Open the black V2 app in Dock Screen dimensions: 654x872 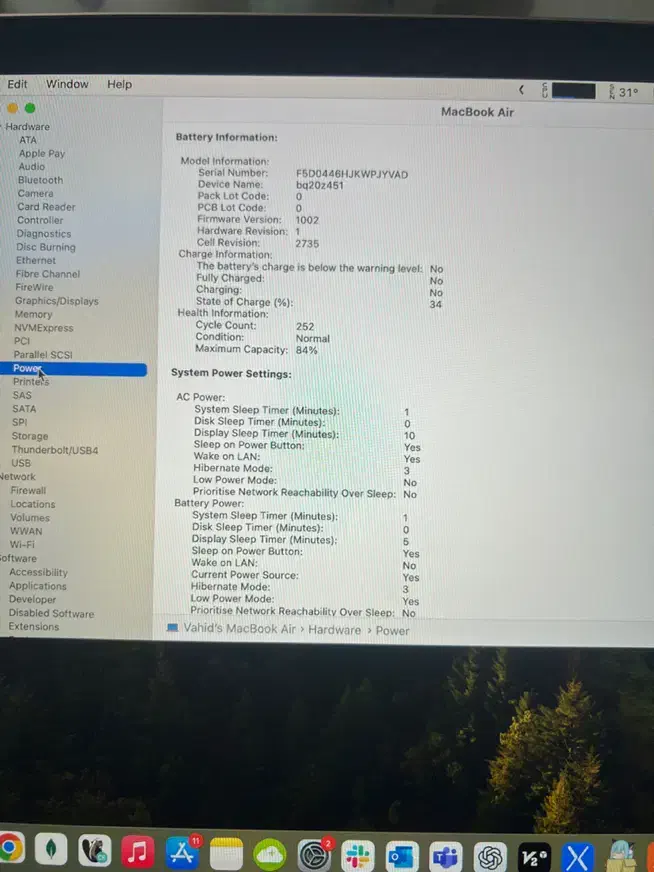[x=534, y=858]
